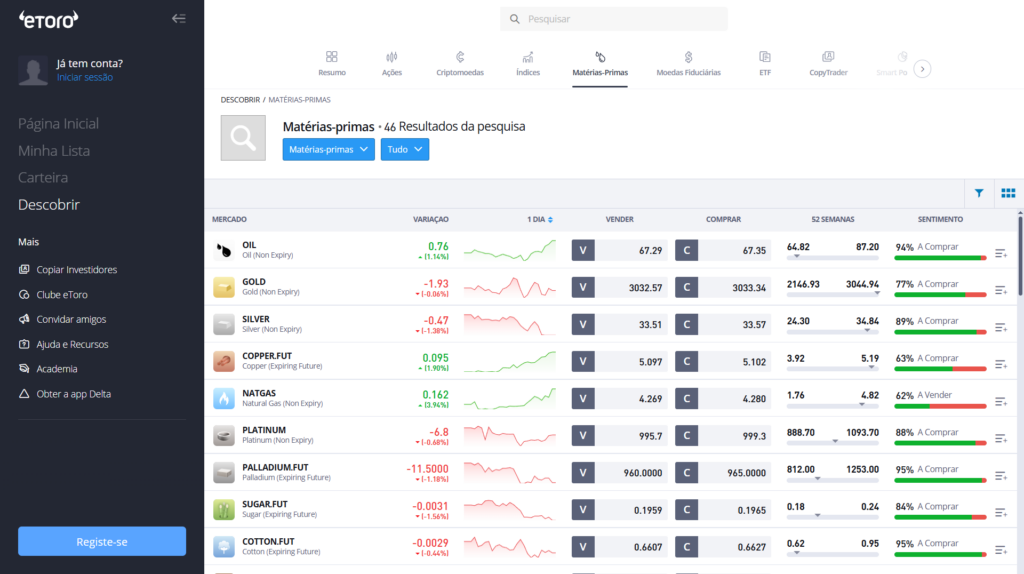1024x574 pixels.
Task: Go to Página Inicial
Action: (58, 123)
